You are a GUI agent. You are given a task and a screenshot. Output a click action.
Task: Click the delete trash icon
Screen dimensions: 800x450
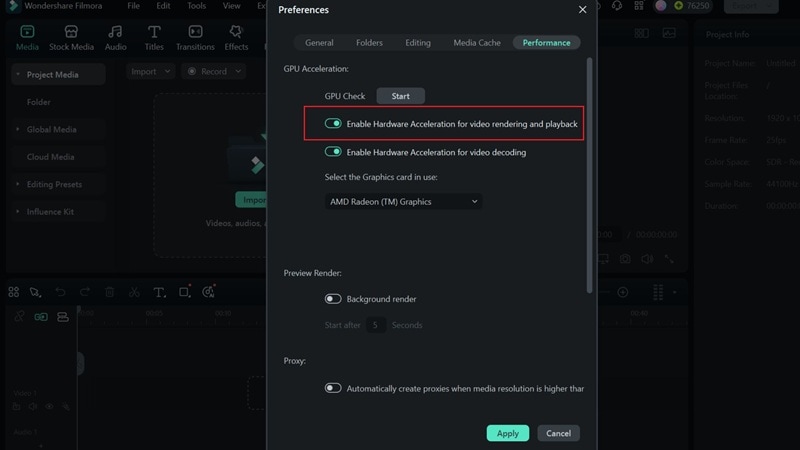click(109, 292)
